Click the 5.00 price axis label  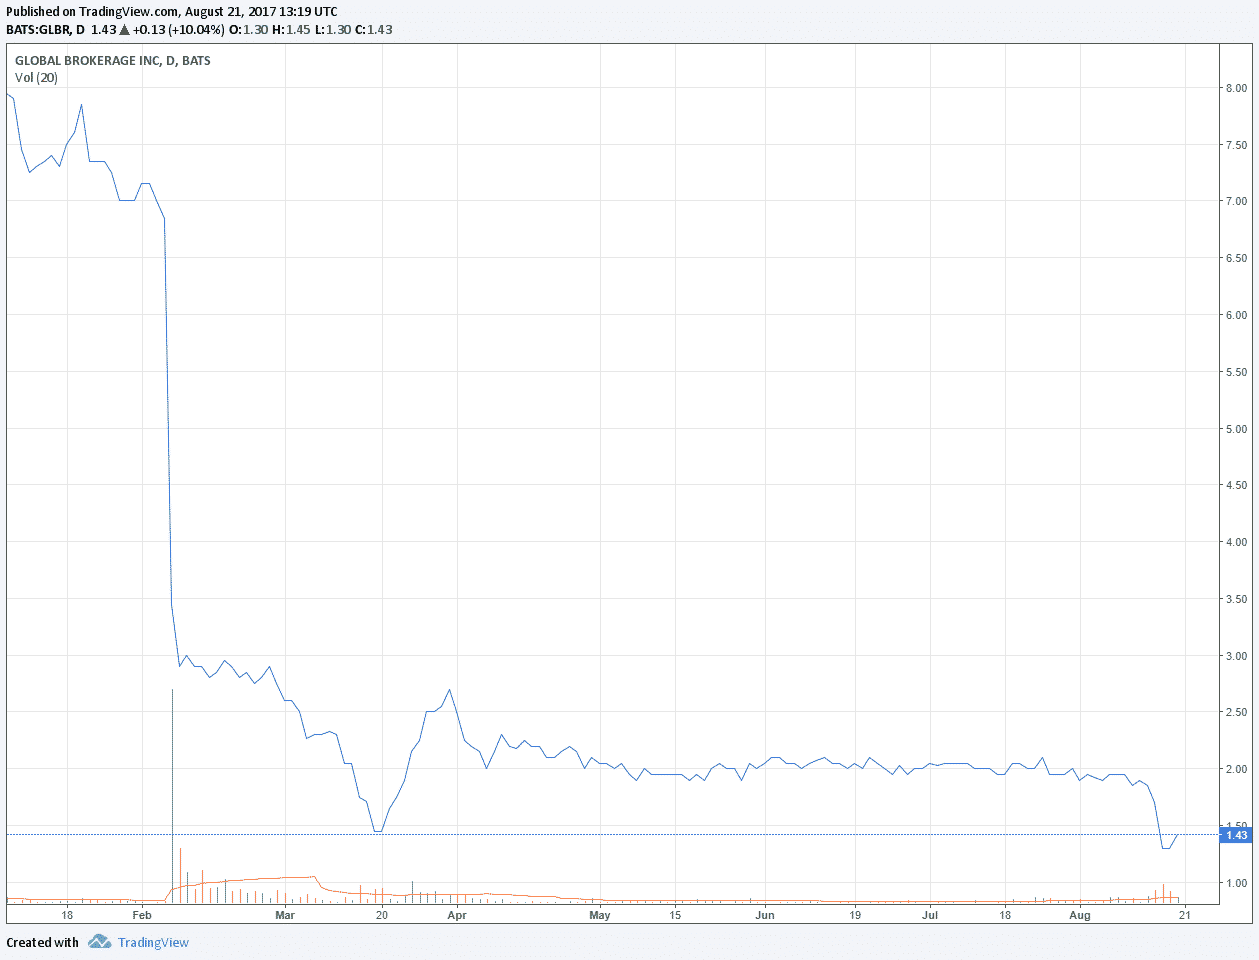[x=1236, y=429]
